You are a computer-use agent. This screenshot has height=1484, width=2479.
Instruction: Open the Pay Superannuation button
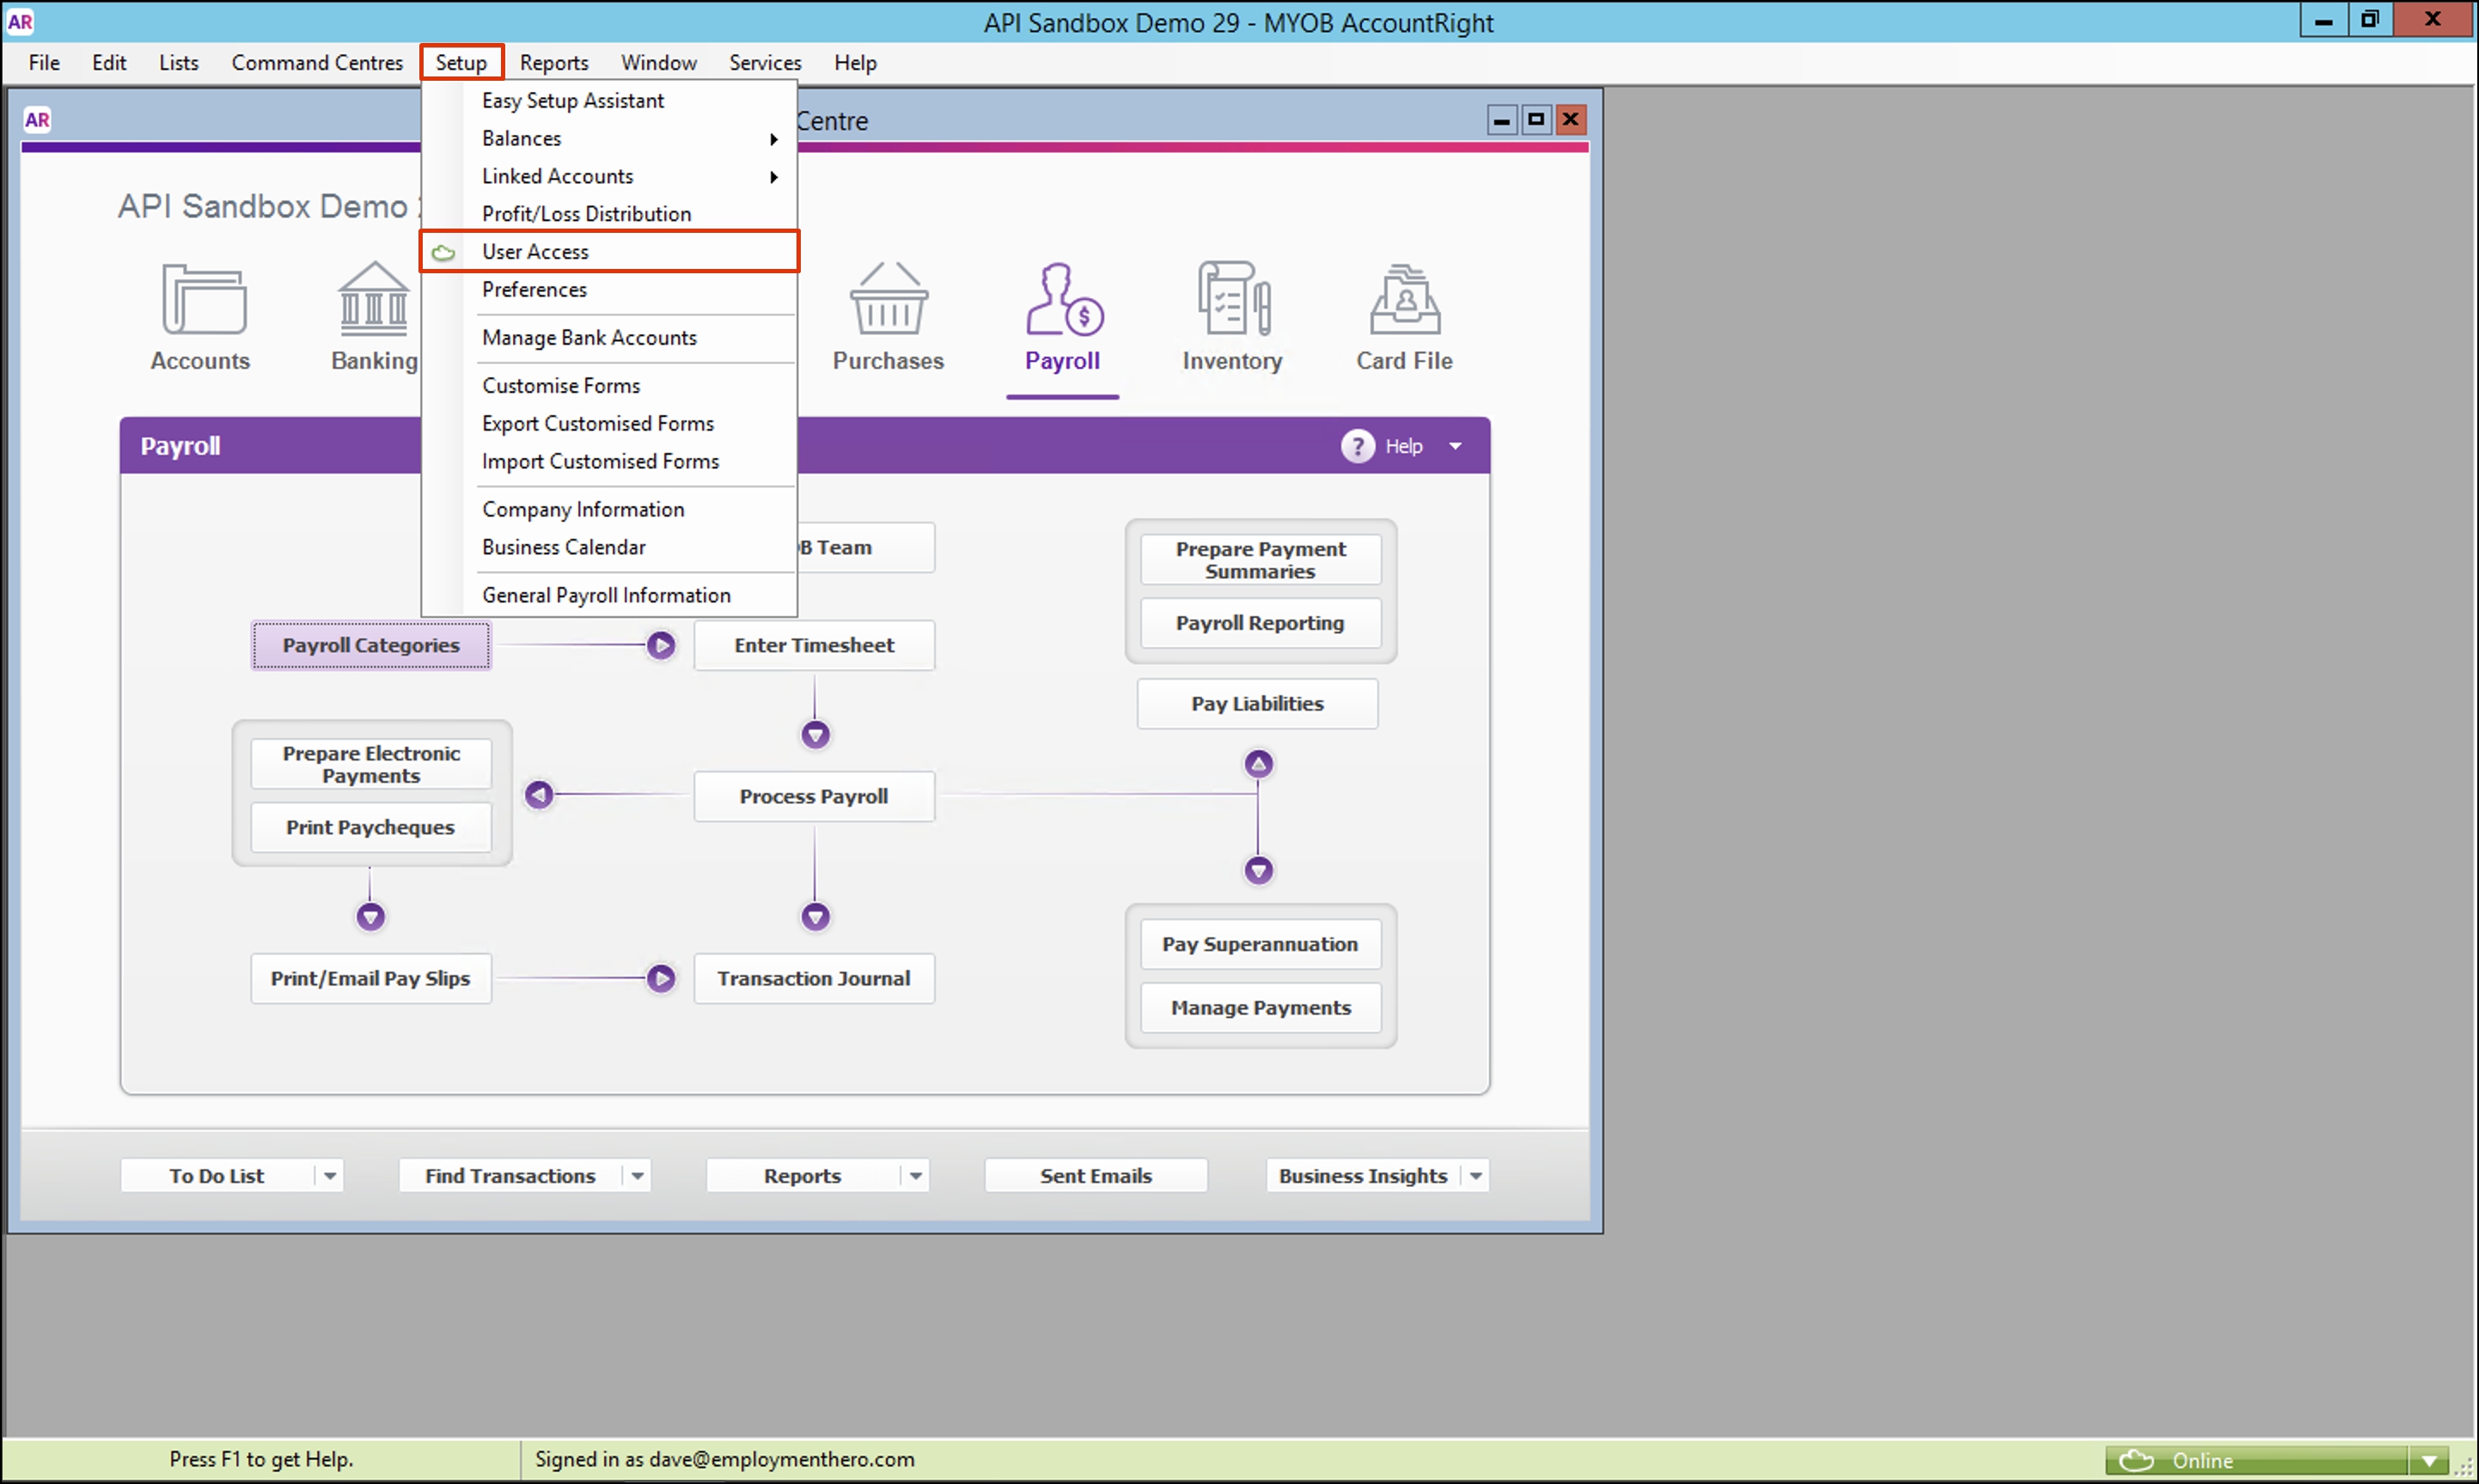coord(1259,944)
